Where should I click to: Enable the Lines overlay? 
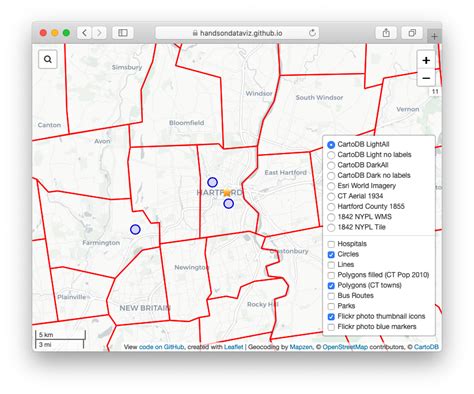(341, 265)
